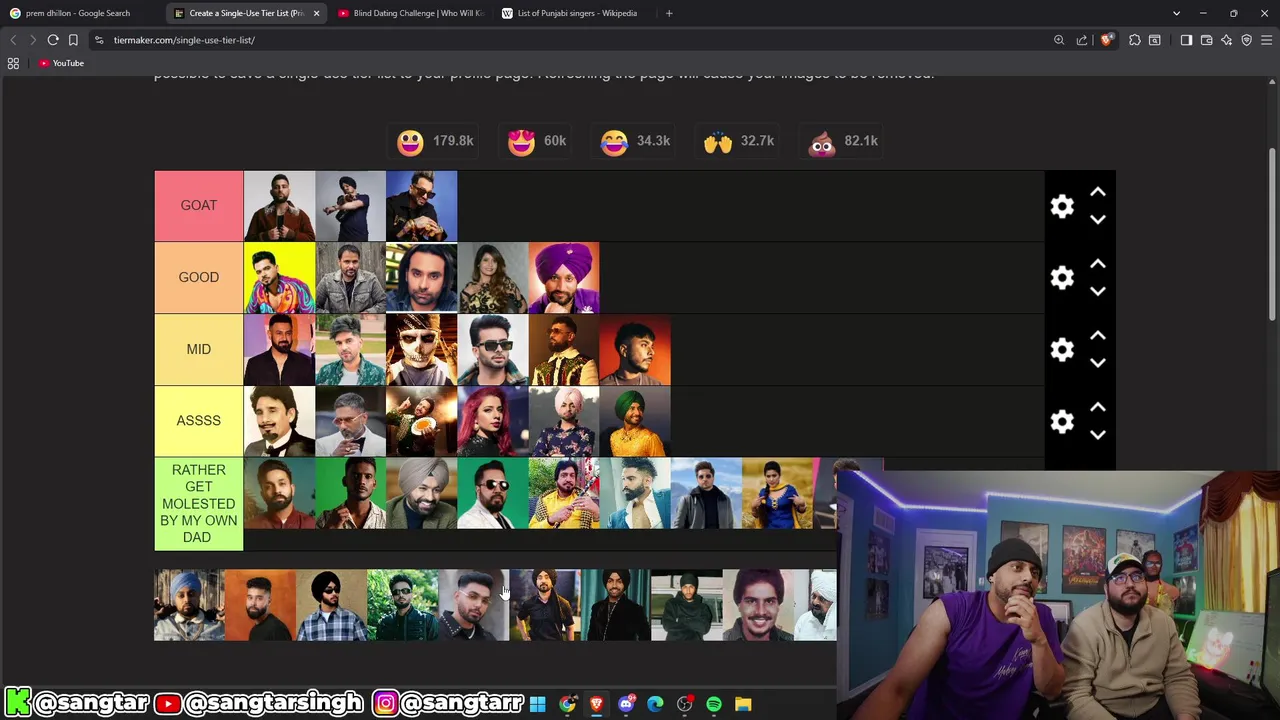Open the Windows Start button
This screenshot has height=720, width=1280.
(x=537, y=704)
